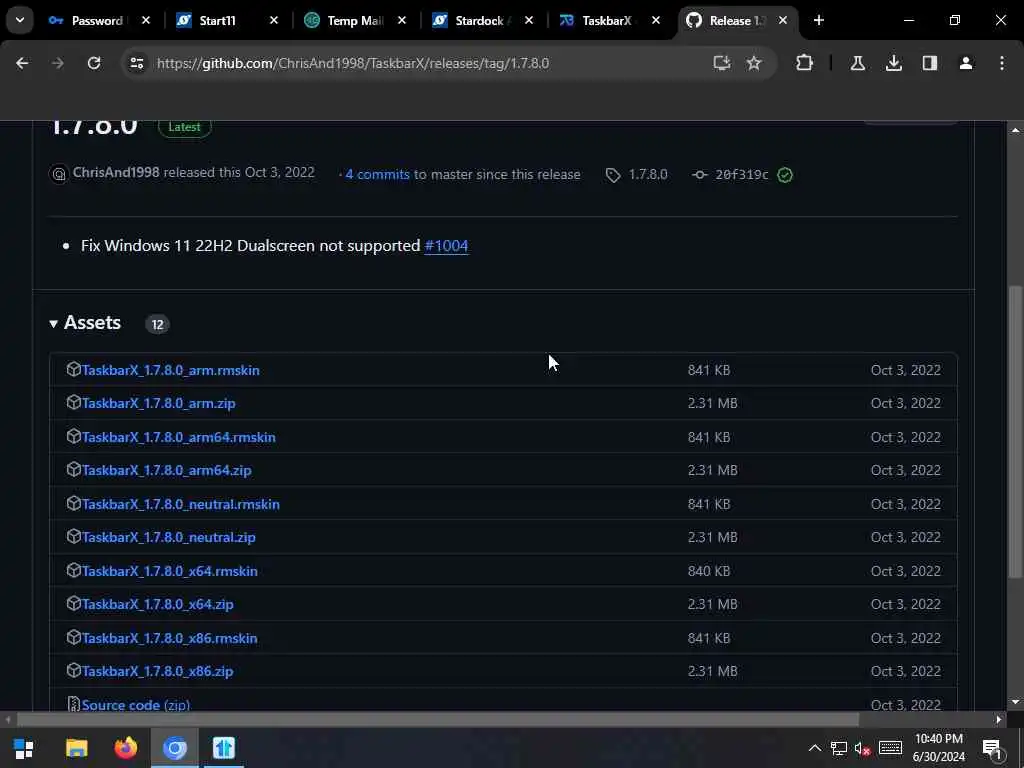Open the tab search dropdown arrow
The image size is (1024, 768).
pos(20,20)
